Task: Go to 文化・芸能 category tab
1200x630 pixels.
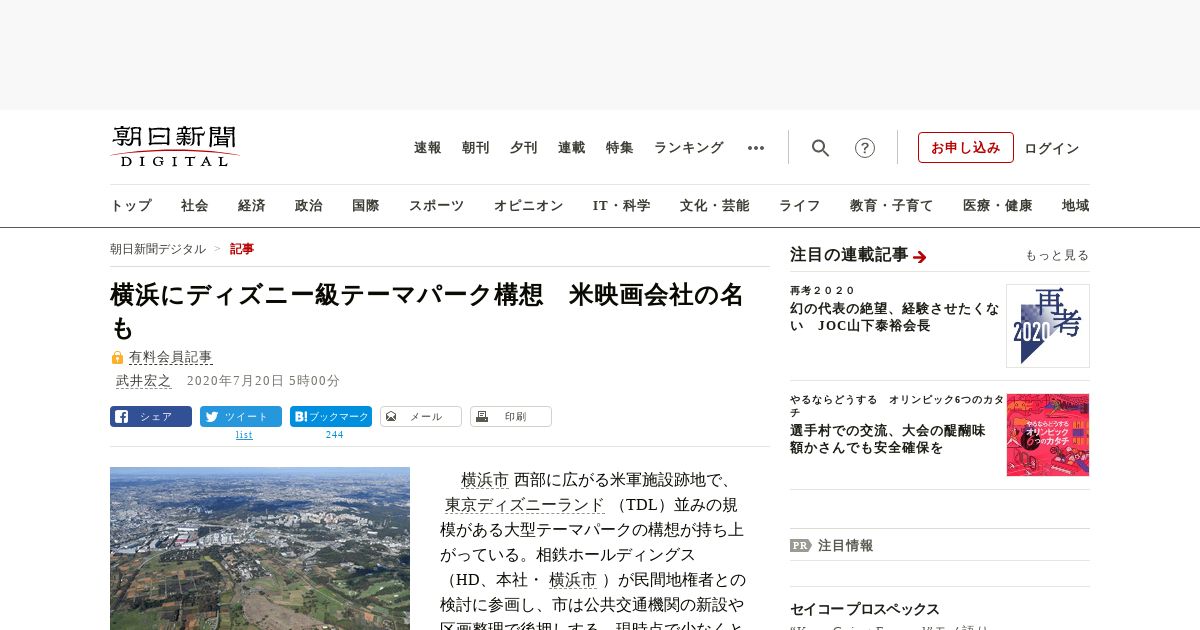Action: (x=715, y=206)
